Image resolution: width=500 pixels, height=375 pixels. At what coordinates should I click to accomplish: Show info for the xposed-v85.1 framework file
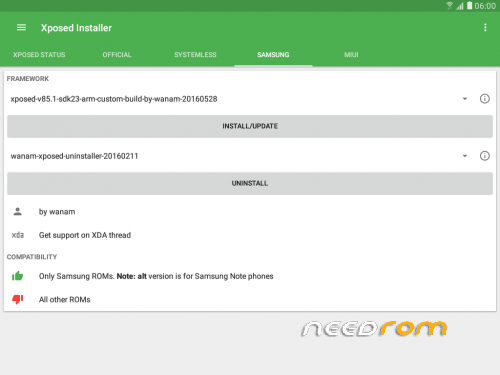click(485, 99)
